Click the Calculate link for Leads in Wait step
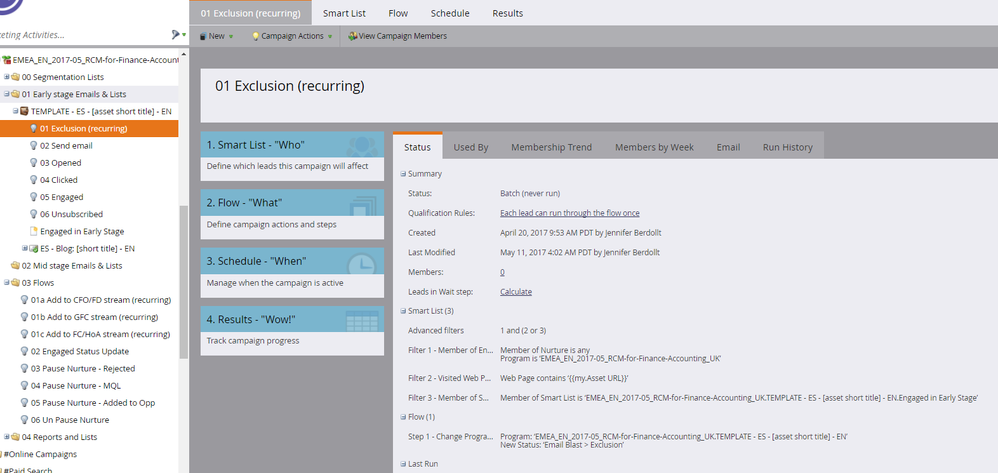 (x=515, y=291)
